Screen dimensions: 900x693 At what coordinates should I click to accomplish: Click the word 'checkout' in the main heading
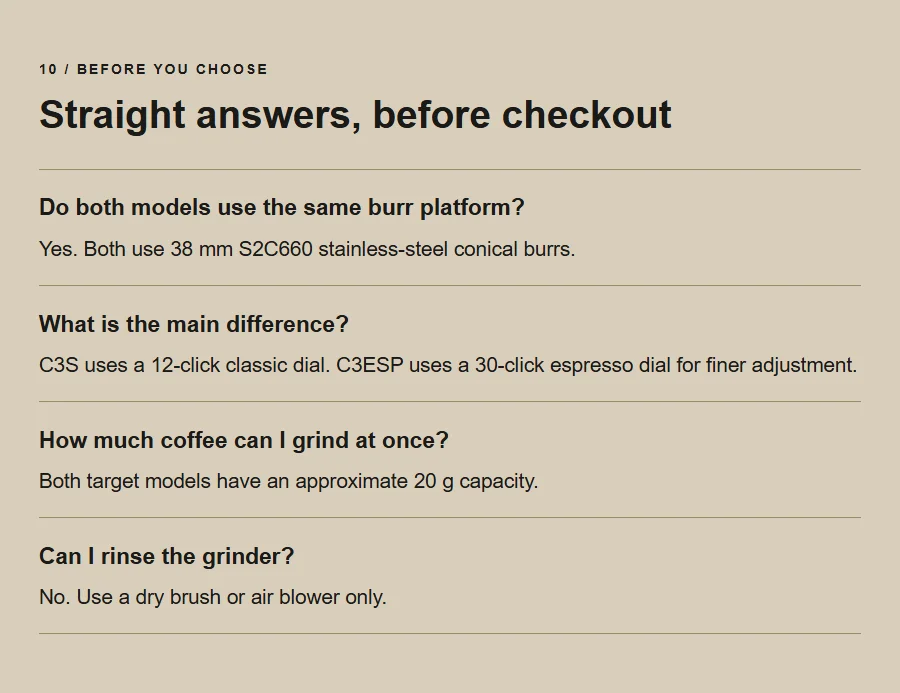coord(586,115)
